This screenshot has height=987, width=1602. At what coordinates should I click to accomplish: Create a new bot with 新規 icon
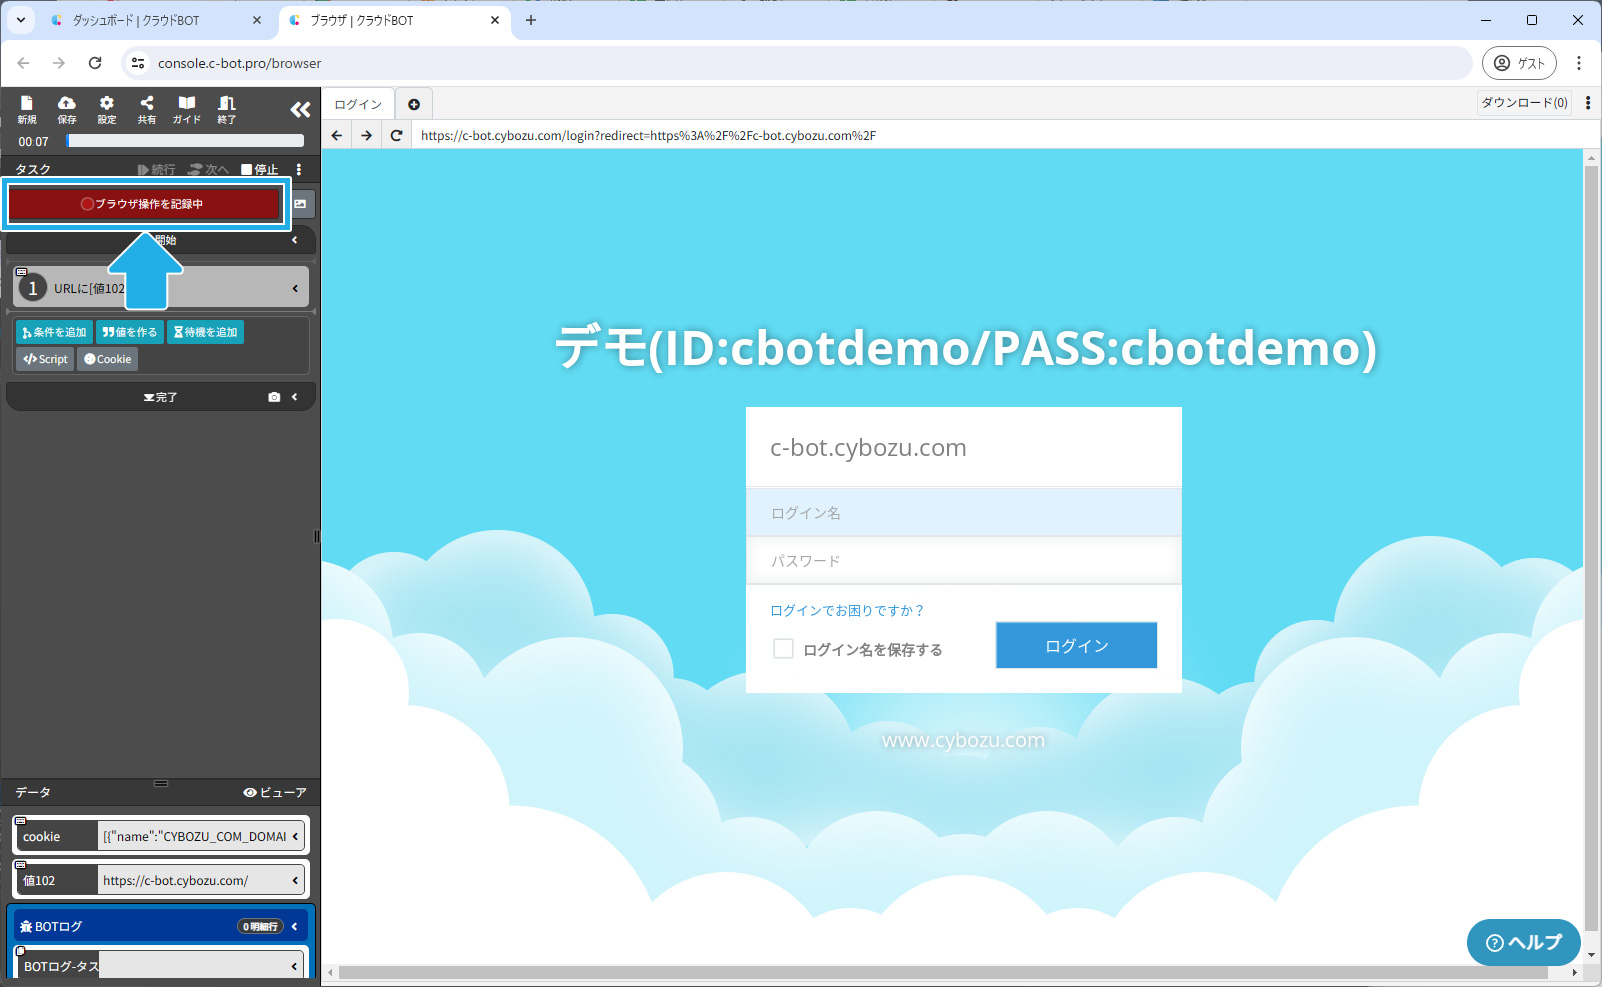tap(27, 109)
